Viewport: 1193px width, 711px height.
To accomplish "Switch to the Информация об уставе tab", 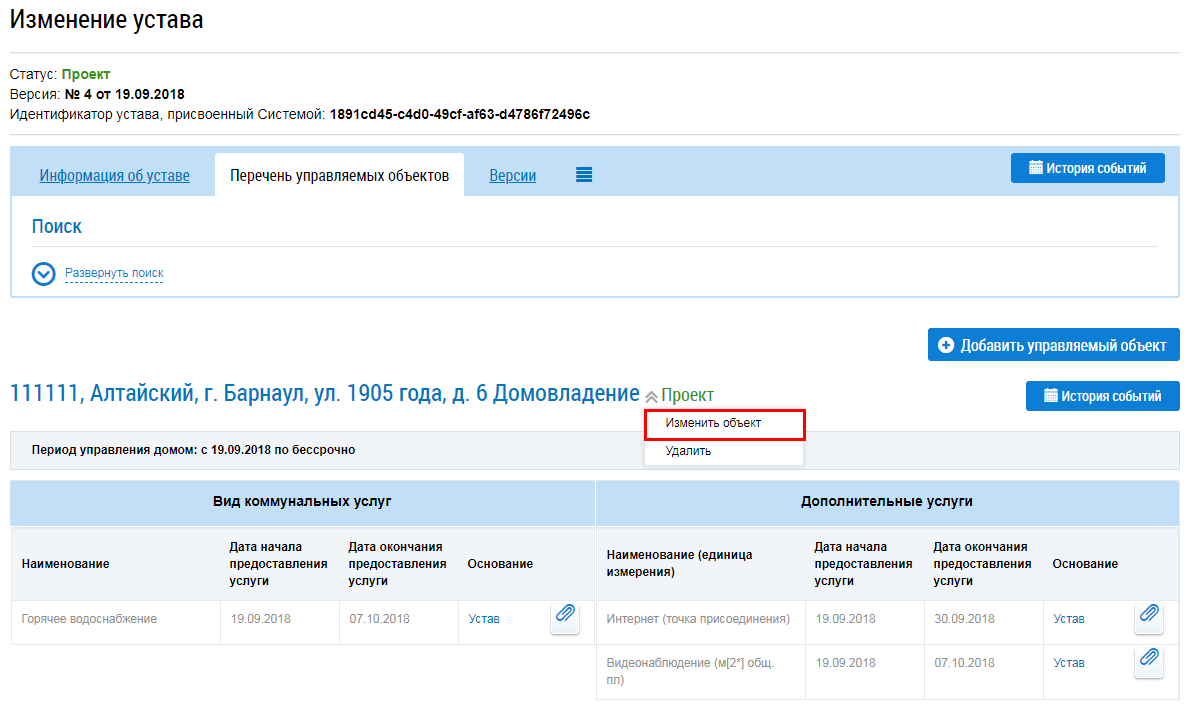I will pos(114,176).
